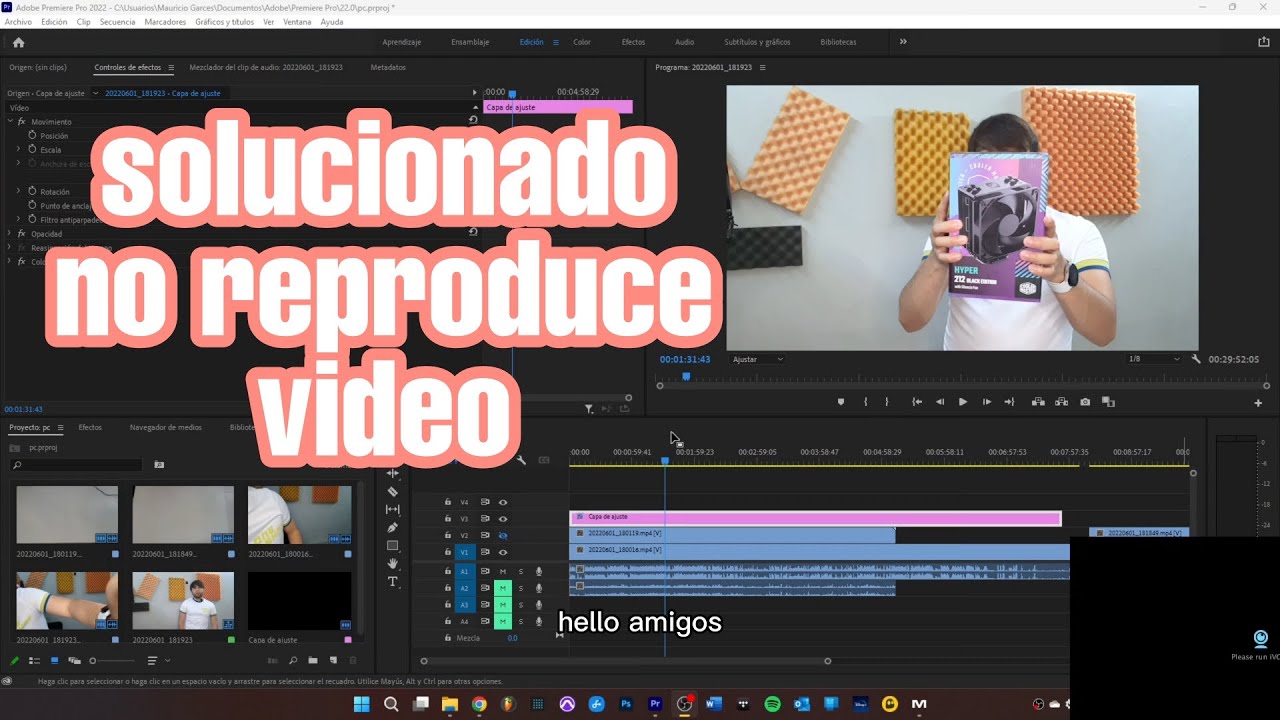Add marker in Program monitor
Screen dimensions: 1280x720
click(x=840, y=402)
